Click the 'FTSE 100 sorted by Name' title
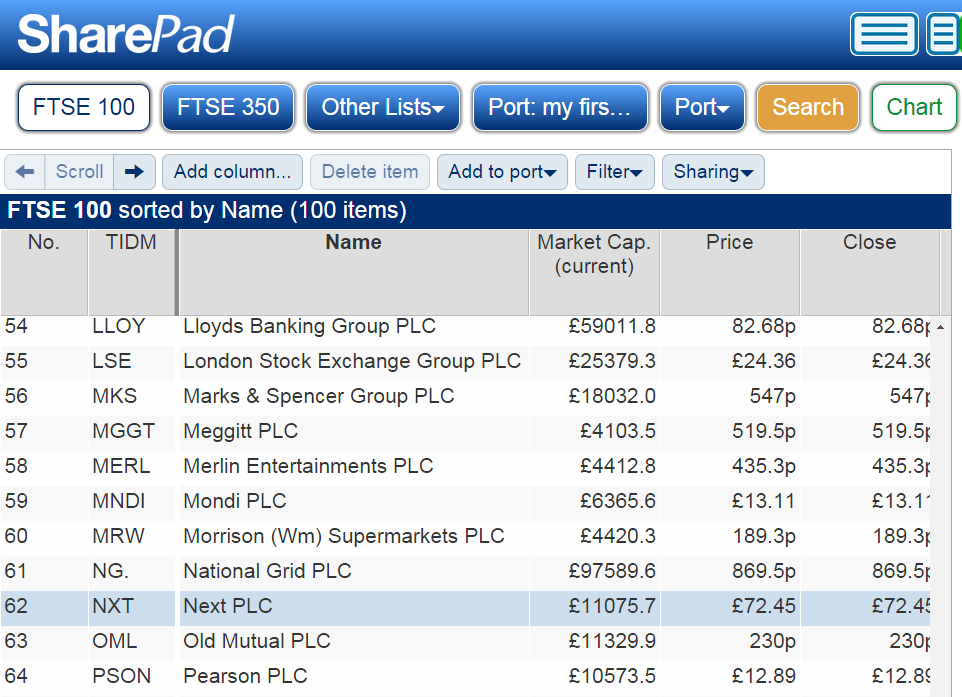 207,210
